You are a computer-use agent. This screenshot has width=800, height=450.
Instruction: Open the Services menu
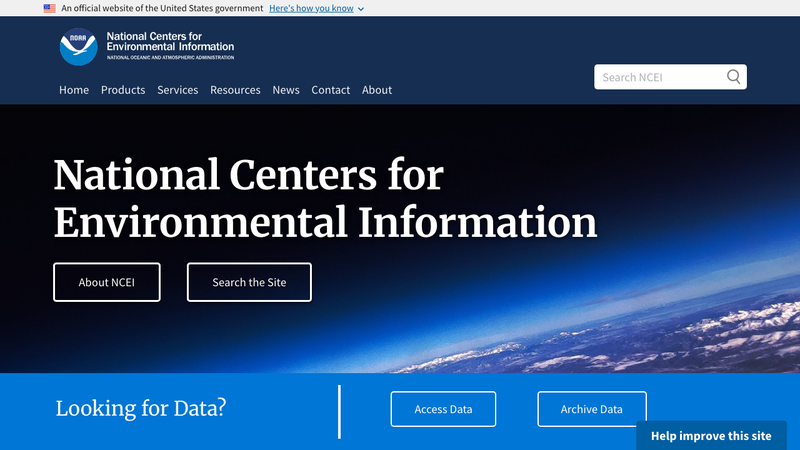click(178, 90)
